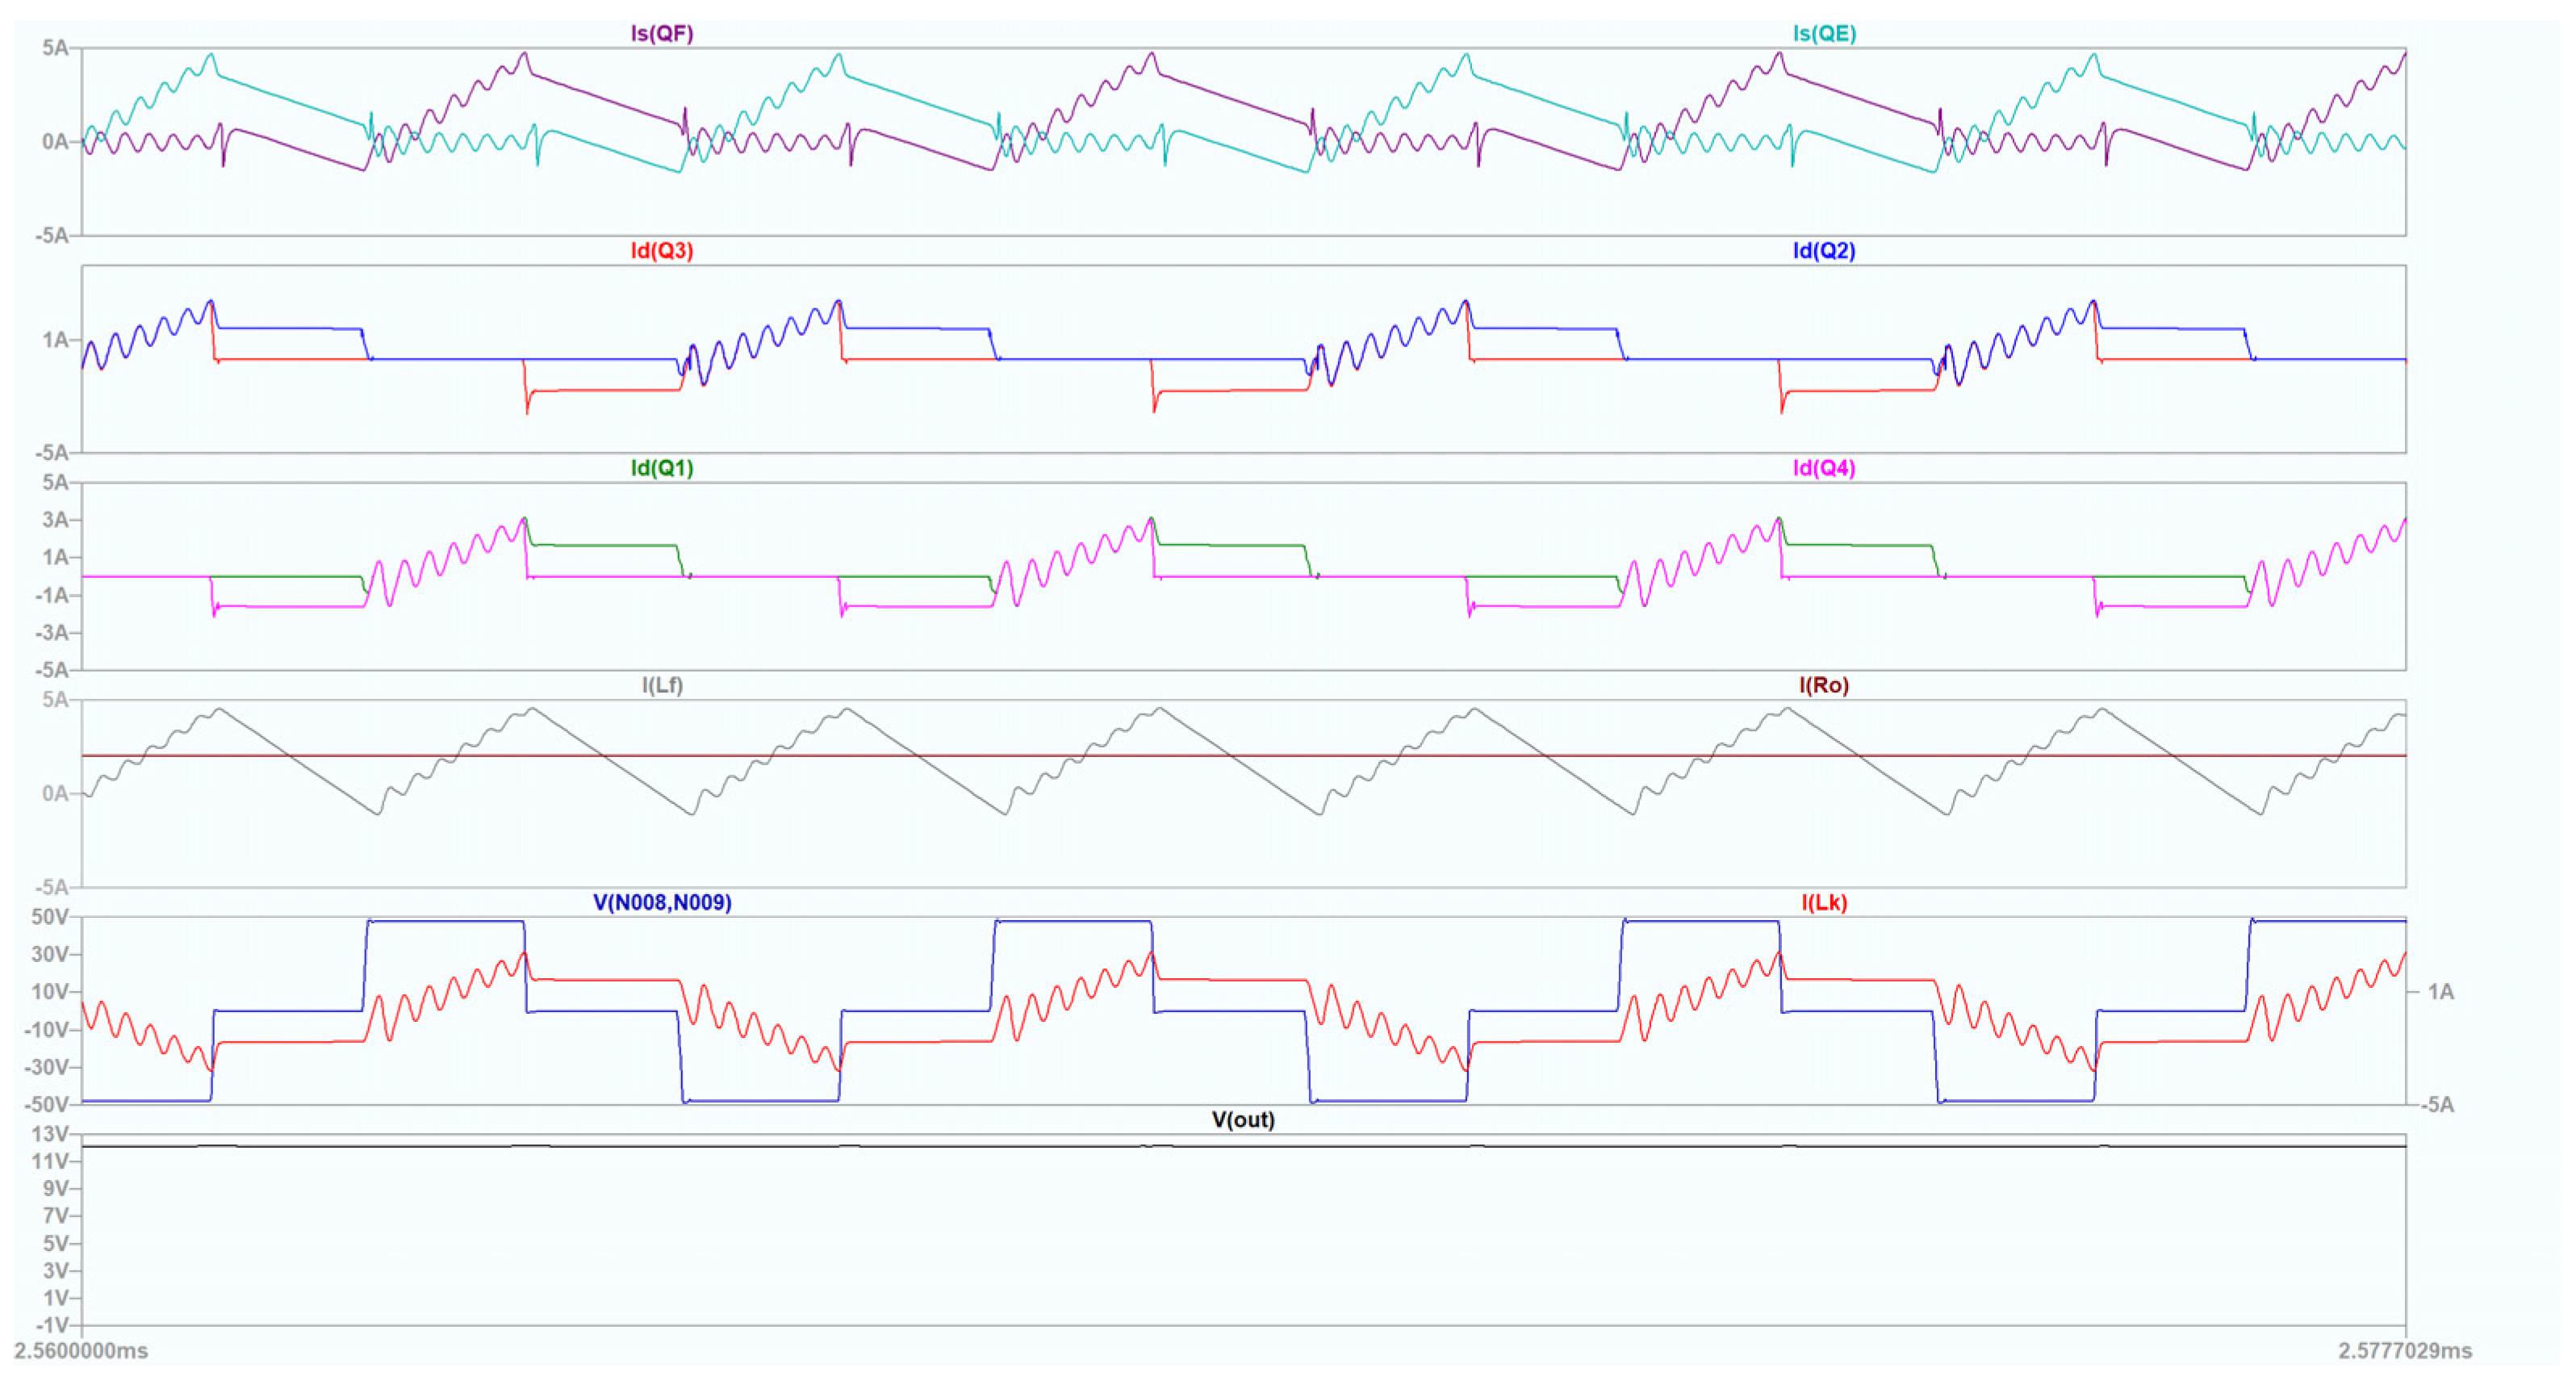The height and width of the screenshot is (1385, 2576).
Task: Click the -1V label on V(out) axis
Action: point(50,1326)
